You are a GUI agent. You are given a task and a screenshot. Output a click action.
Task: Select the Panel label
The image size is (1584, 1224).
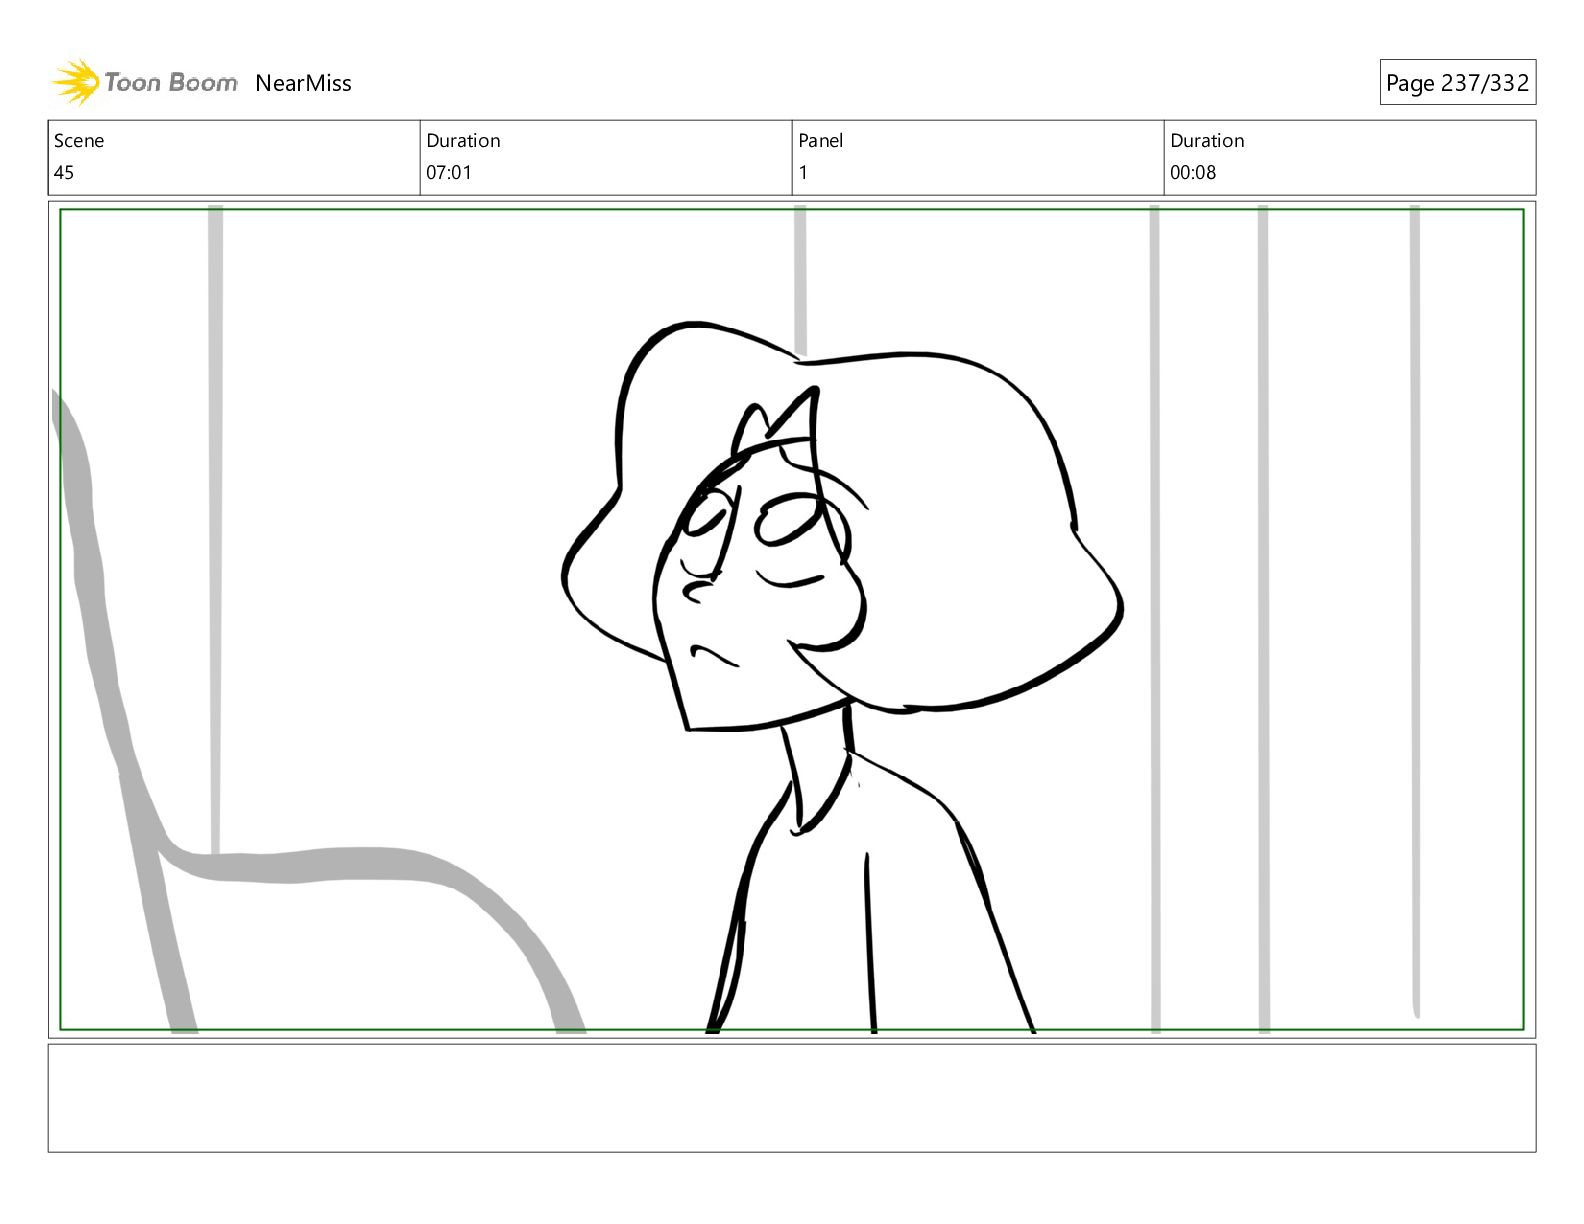click(821, 141)
